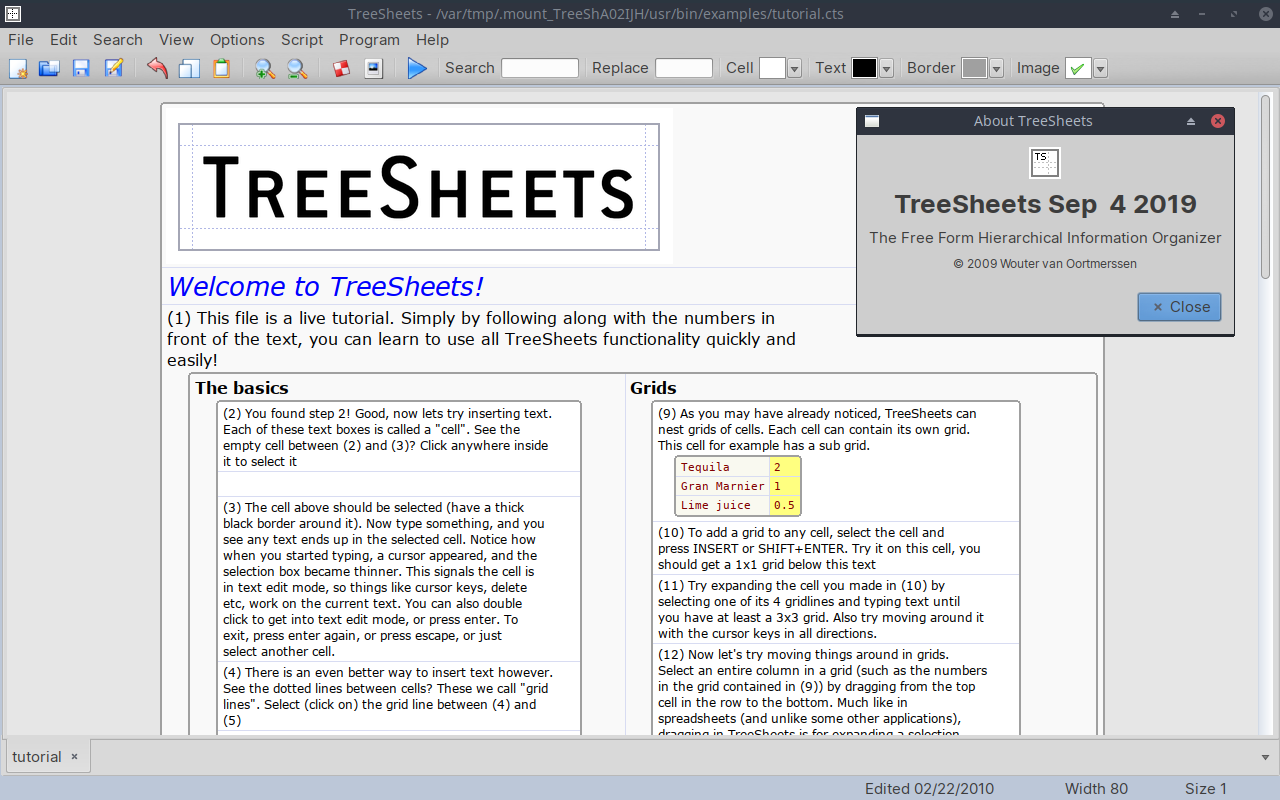Select the 'Tequila' cell
The height and width of the screenshot is (800, 1280).
coord(723,467)
